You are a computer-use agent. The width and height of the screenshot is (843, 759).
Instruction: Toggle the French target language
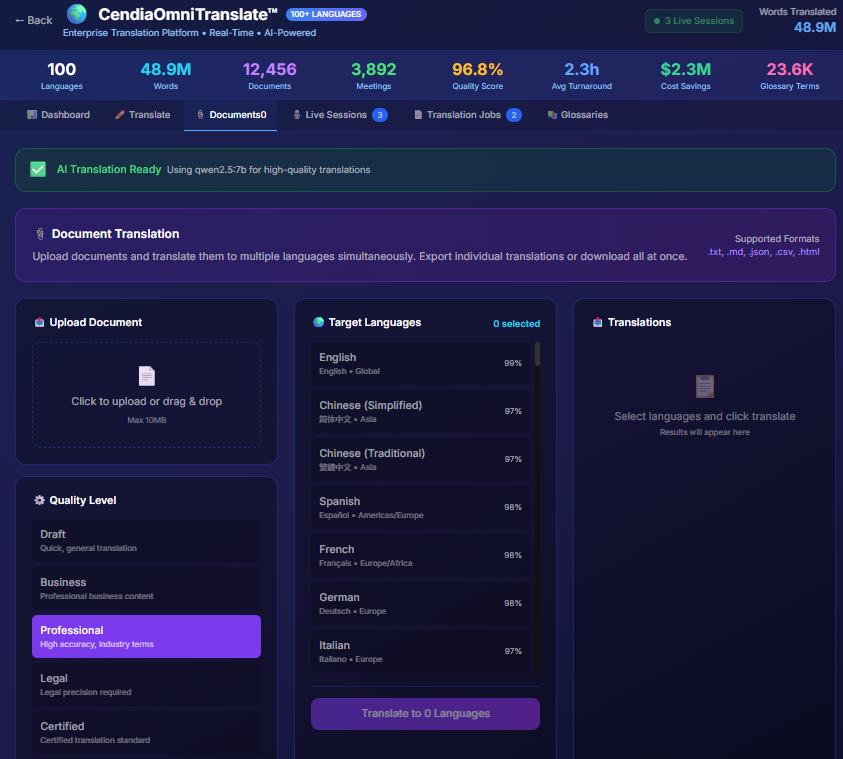(x=420, y=555)
